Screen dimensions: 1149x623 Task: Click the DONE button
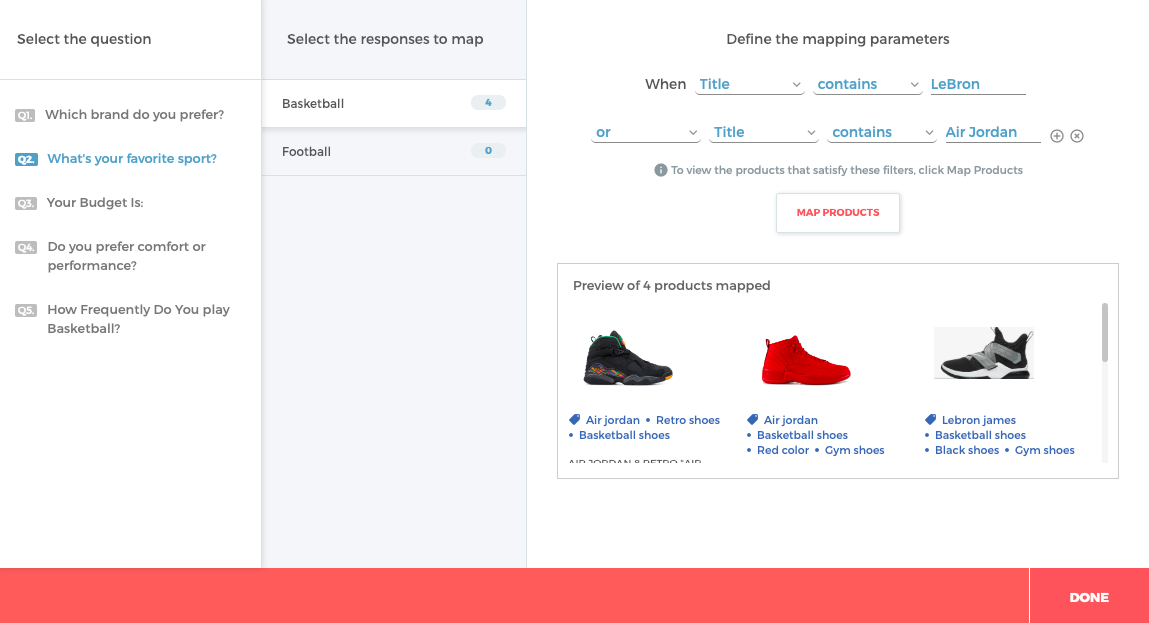point(1089,597)
